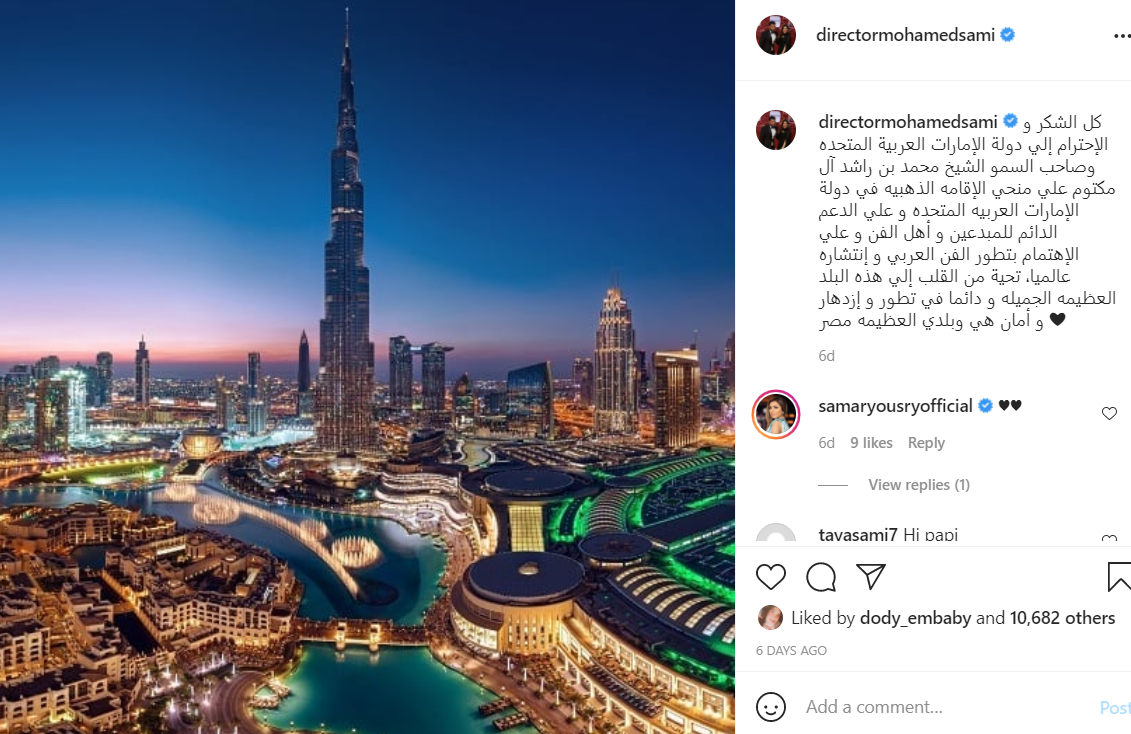Like the post with the heart icon
Screen dimensions: 1131x734
pos(770,577)
